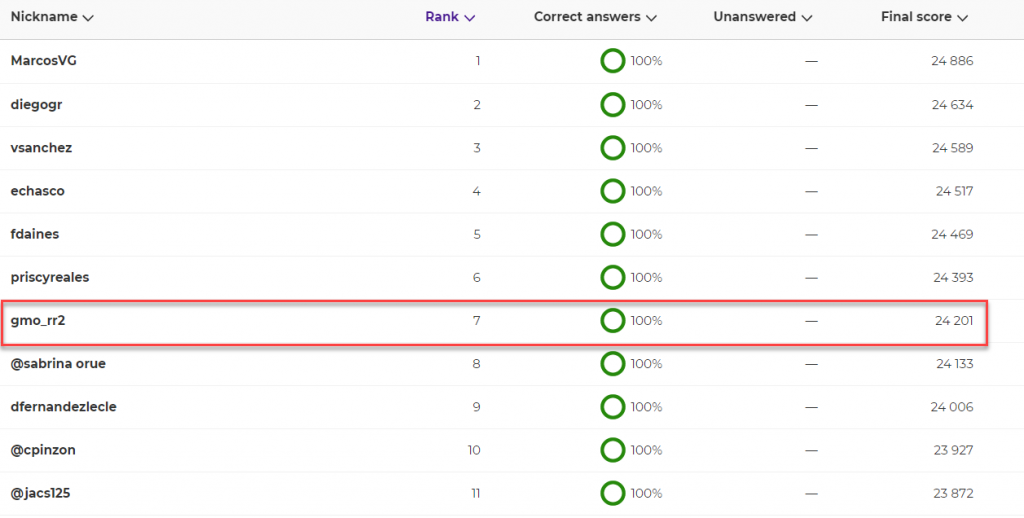Click the green accuracy ring for priscyreales
This screenshot has height=518, width=1024.
[x=613, y=278]
